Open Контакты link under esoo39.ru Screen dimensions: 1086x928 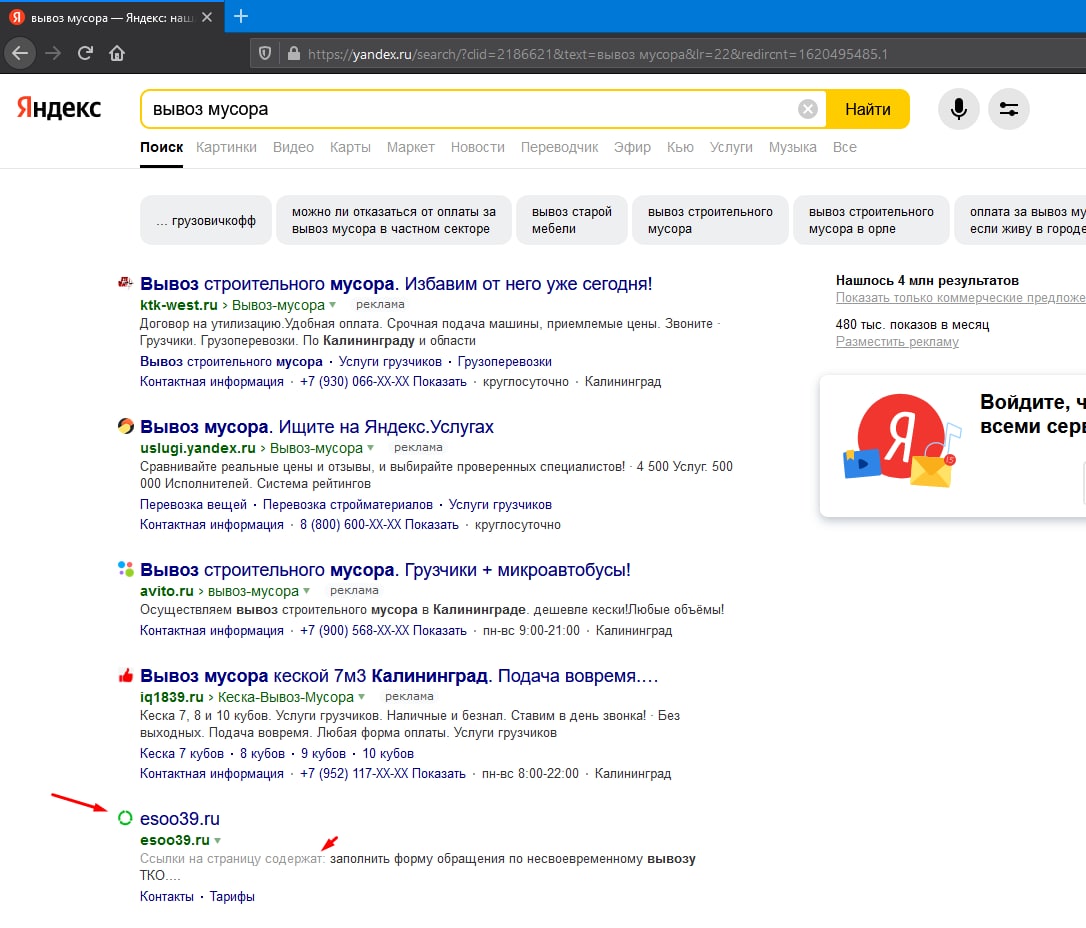(x=167, y=896)
